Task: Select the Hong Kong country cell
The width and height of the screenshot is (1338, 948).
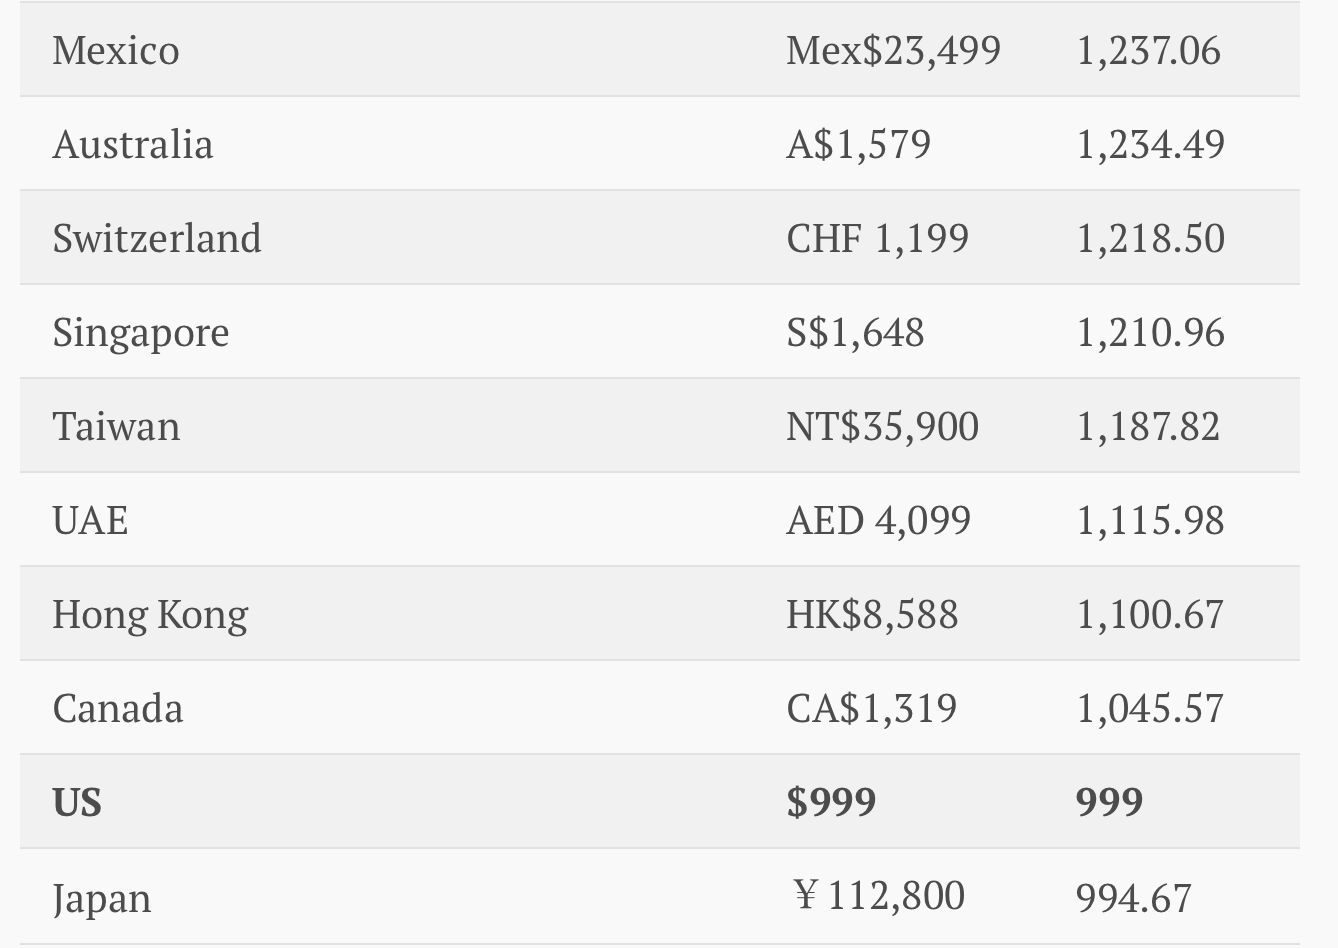Action: click(150, 614)
